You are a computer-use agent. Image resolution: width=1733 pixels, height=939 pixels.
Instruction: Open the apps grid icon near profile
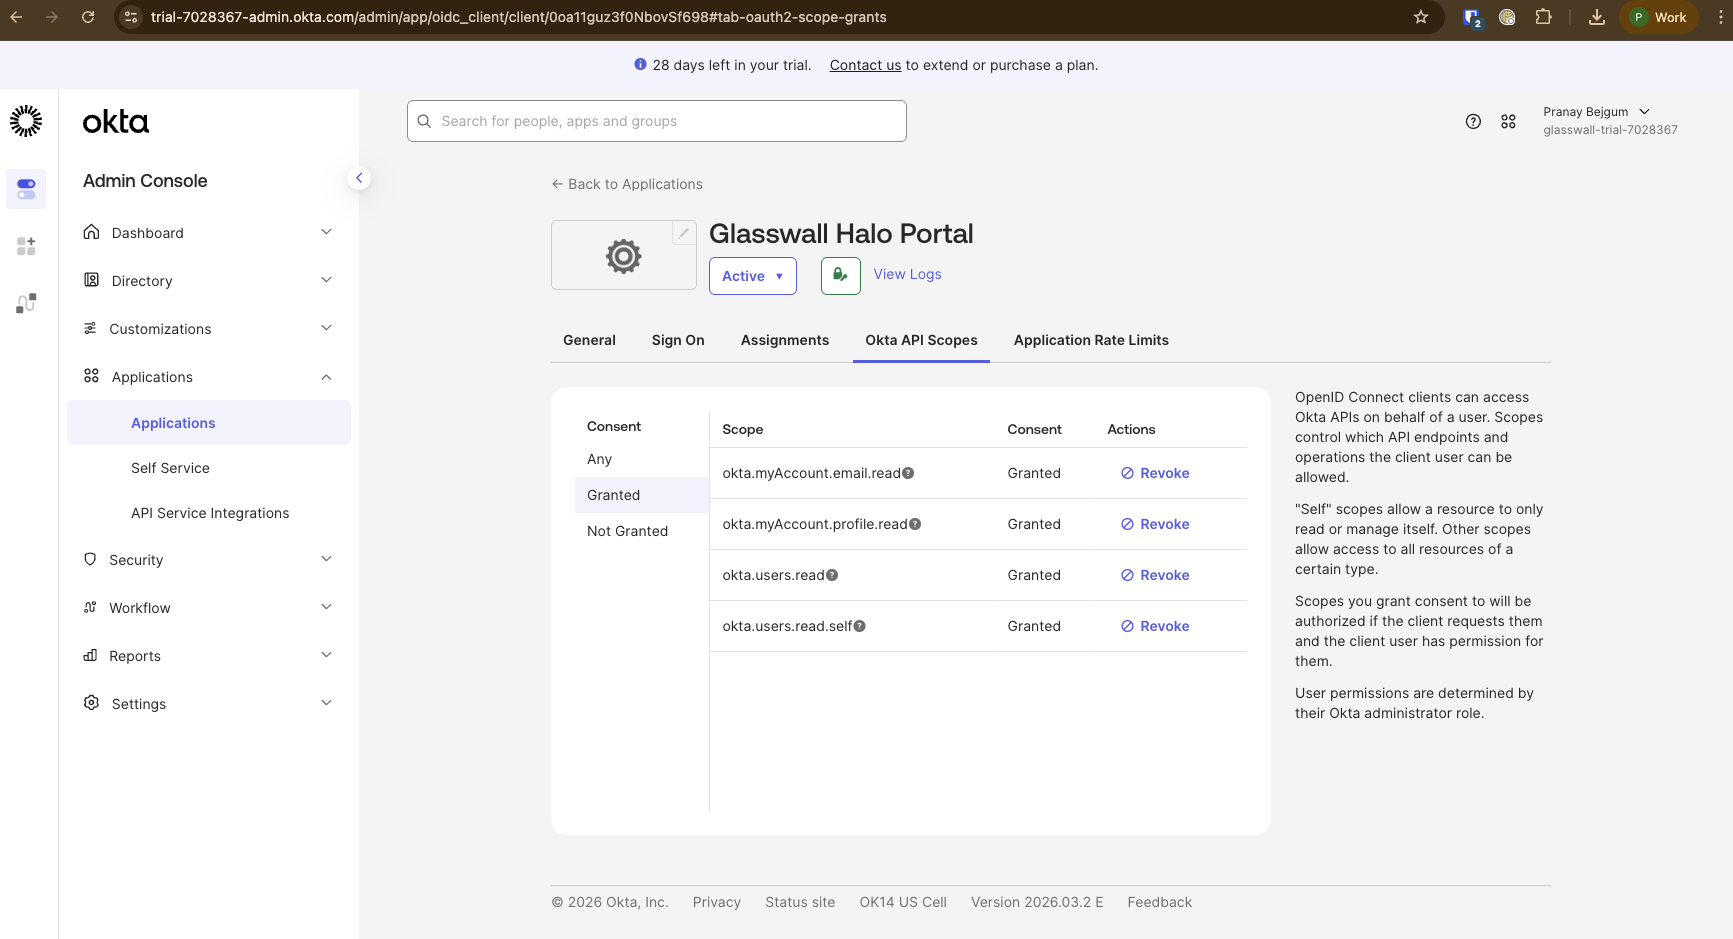[x=1508, y=121]
